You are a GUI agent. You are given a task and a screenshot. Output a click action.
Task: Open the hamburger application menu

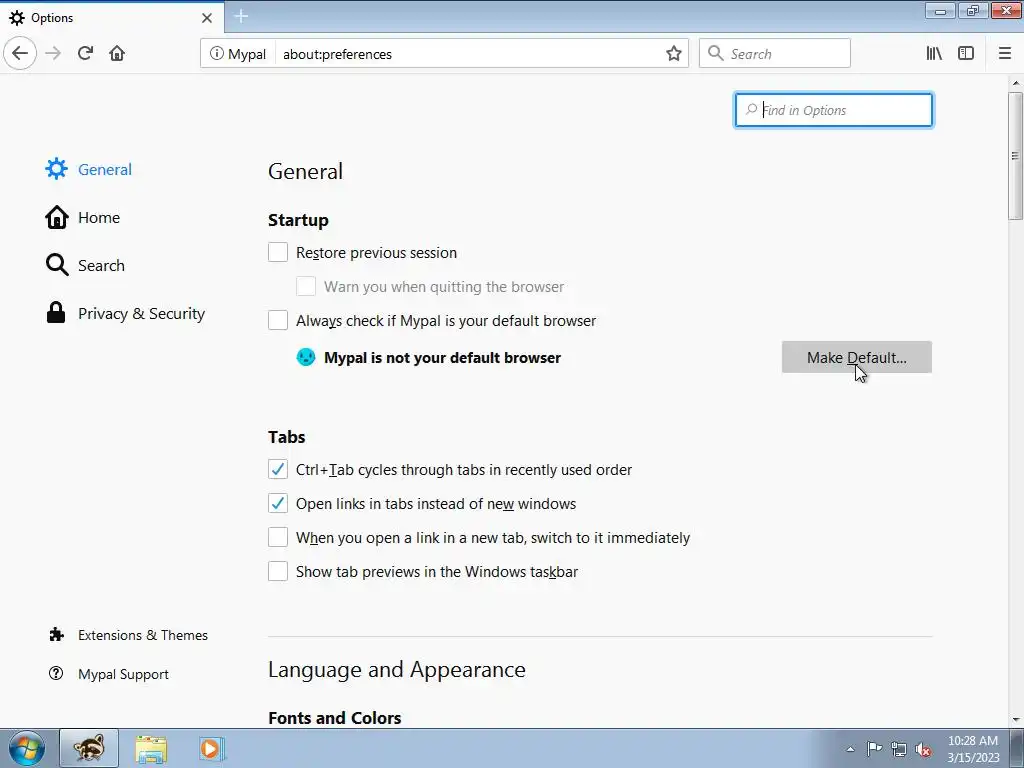tap(1005, 53)
